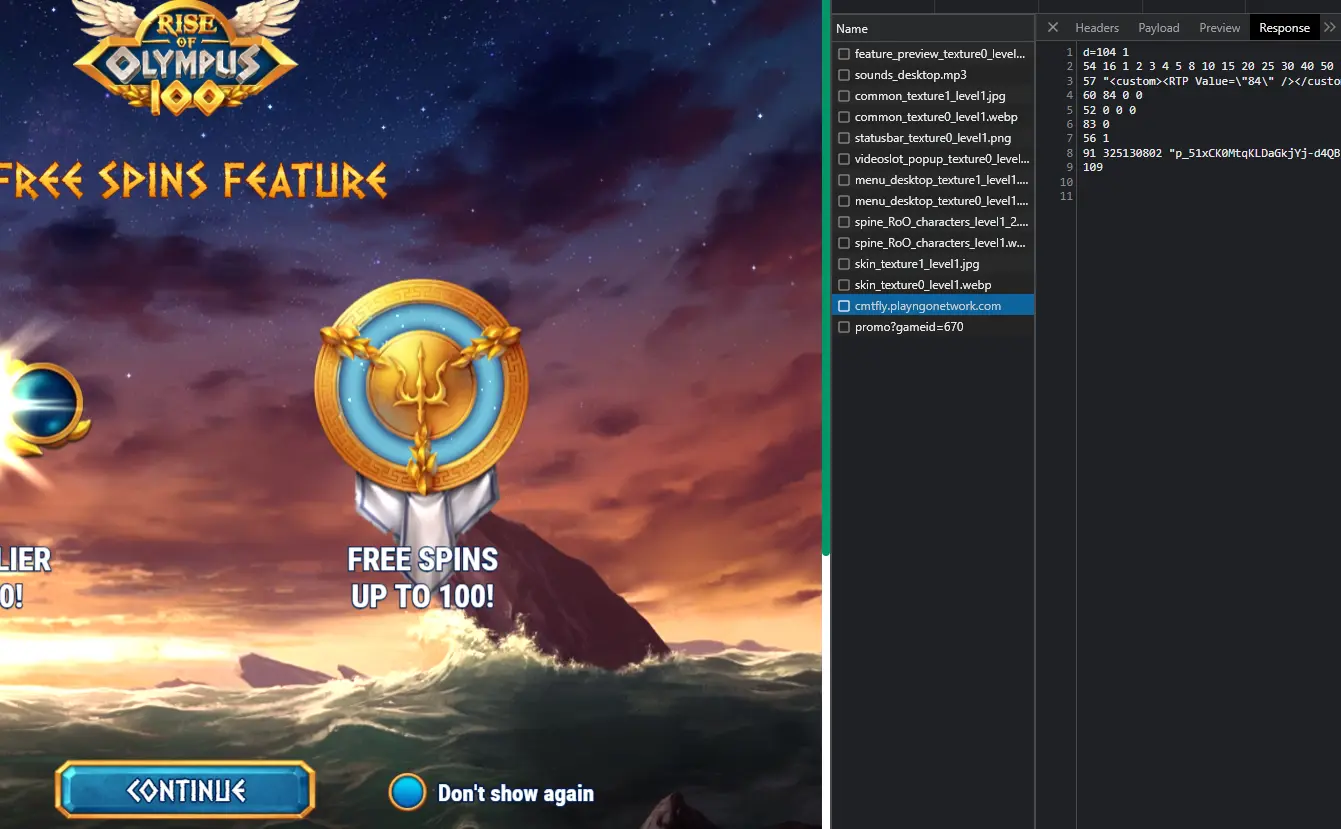Image resolution: width=1341 pixels, height=829 pixels.
Task: Click response line with RTP Value 84
Action: click(1211, 81)
